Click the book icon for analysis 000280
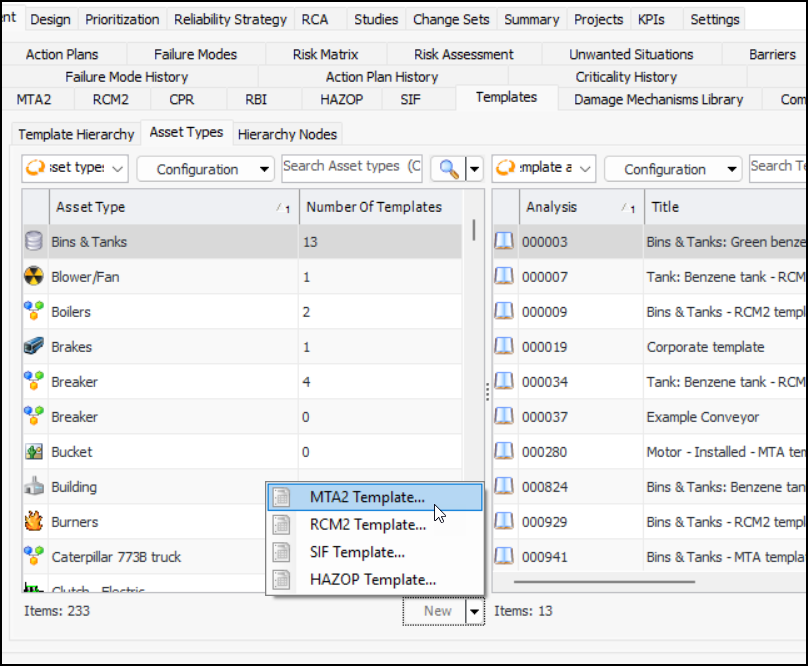 (x=505, y=452)
